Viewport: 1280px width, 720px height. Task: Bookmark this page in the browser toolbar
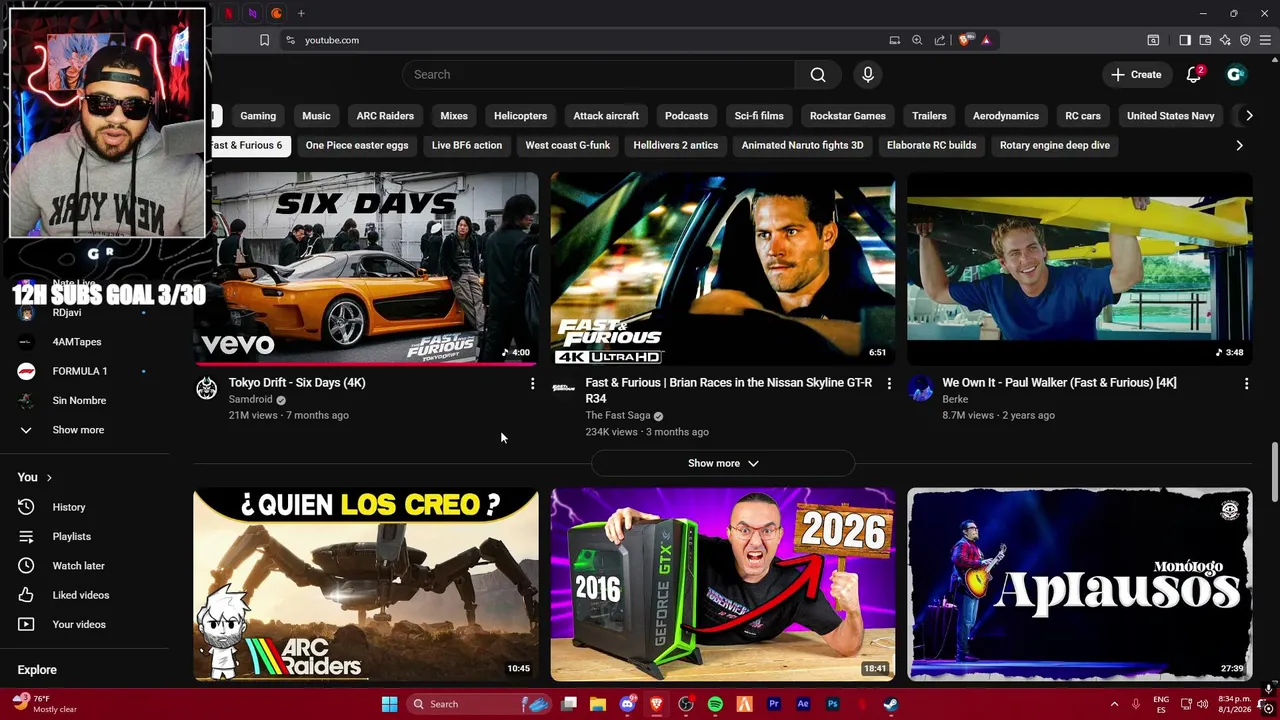[264, 40]
